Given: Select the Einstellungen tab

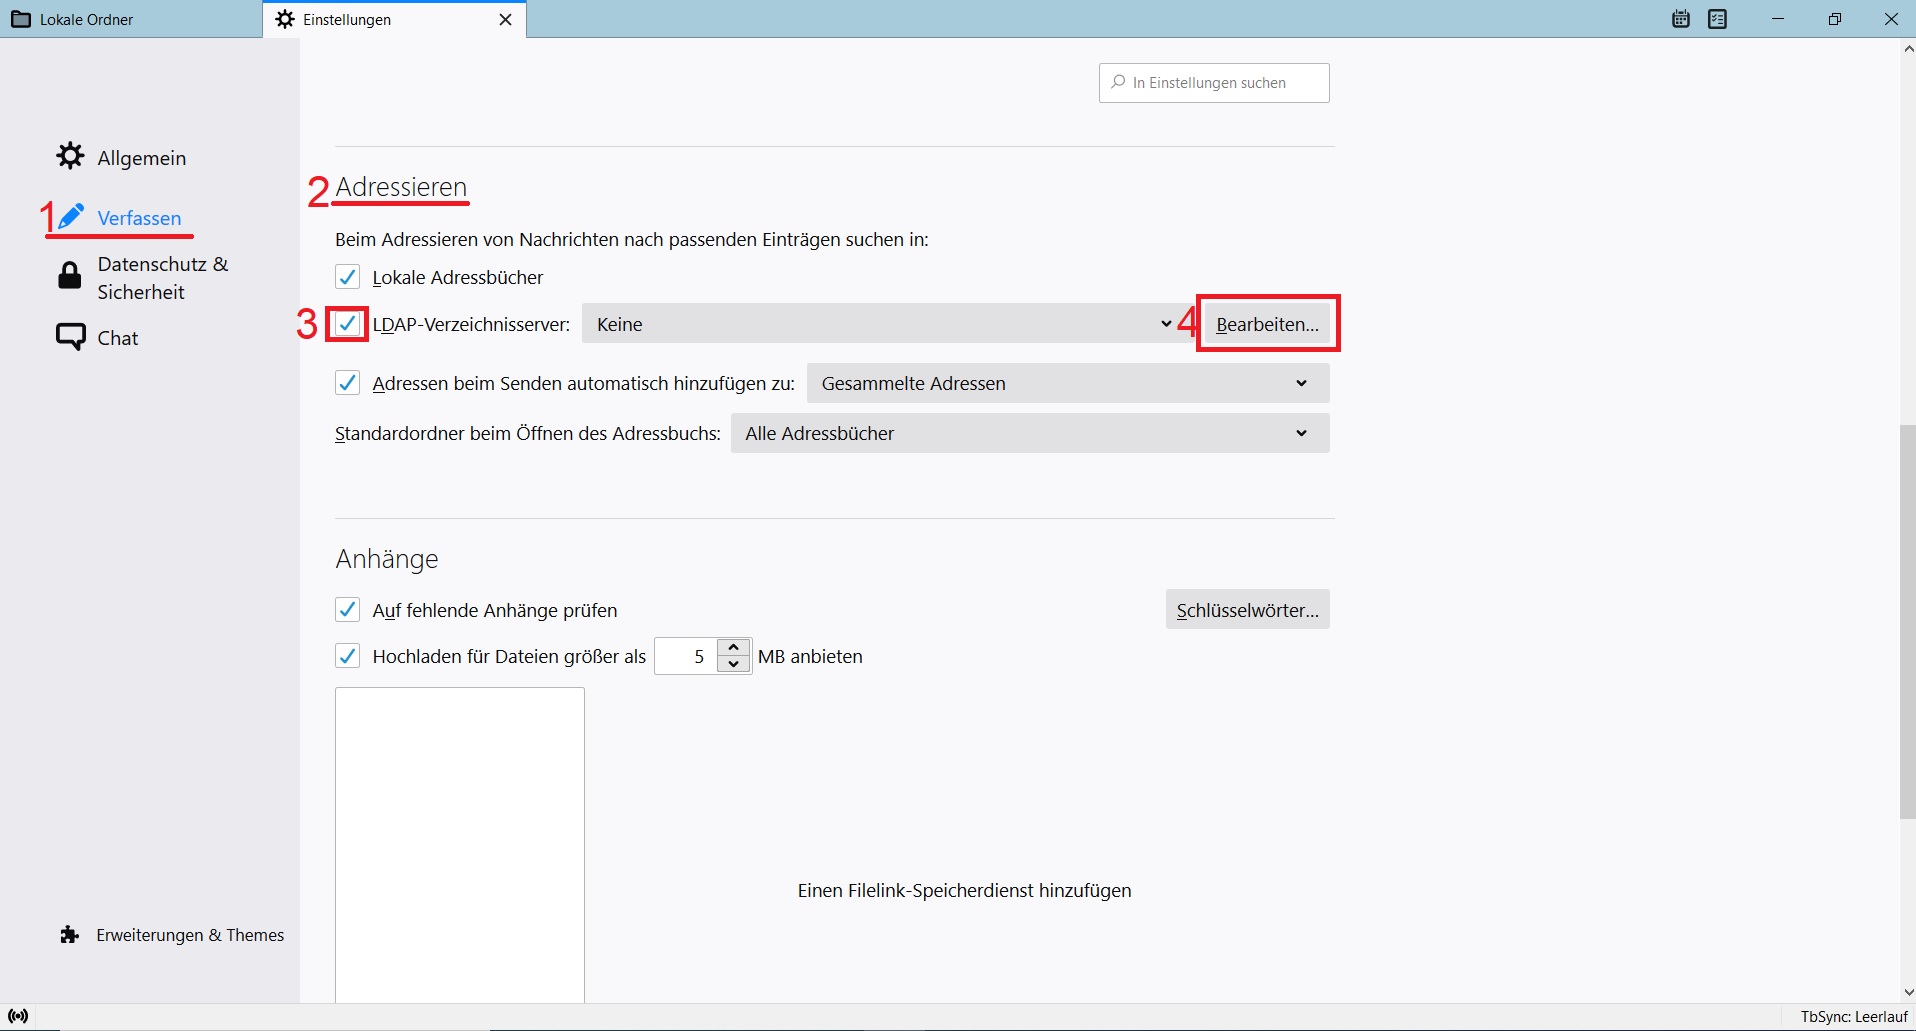Looking at the screenshot, I should coord(394,19).
